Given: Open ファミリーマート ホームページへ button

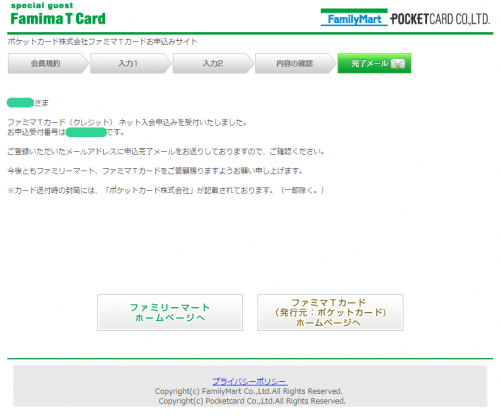Looking at the screenshot, I should pyautogui.click(x=170, y=312).
